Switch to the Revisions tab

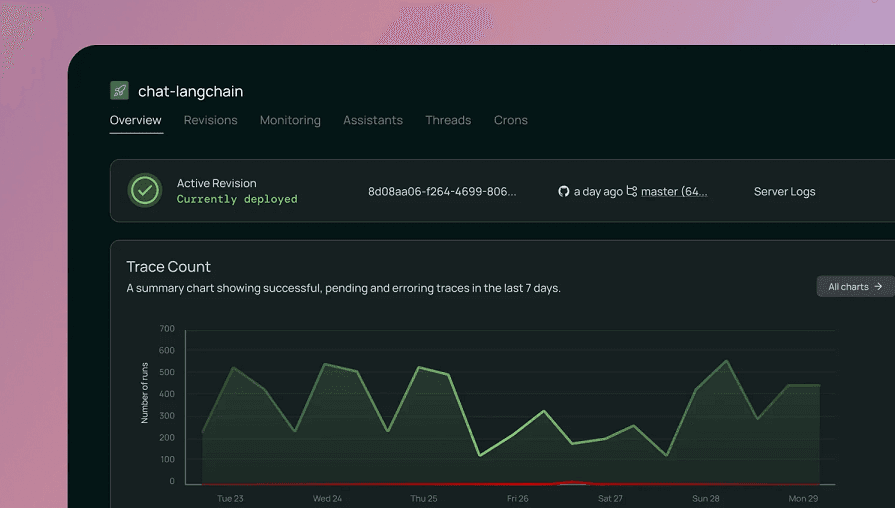pos(210,120)
